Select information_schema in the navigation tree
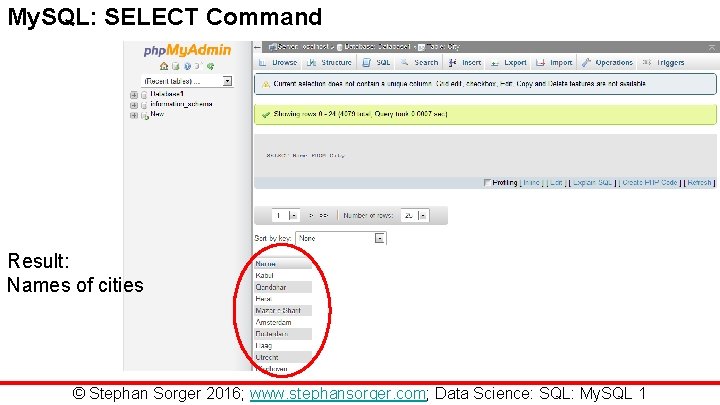Screen dimensions: 720x405 (181, 104)
